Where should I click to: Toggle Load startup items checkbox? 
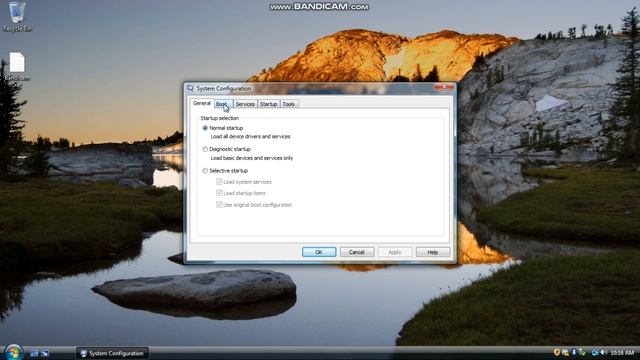pyautogui.click(x=219, y=193)
